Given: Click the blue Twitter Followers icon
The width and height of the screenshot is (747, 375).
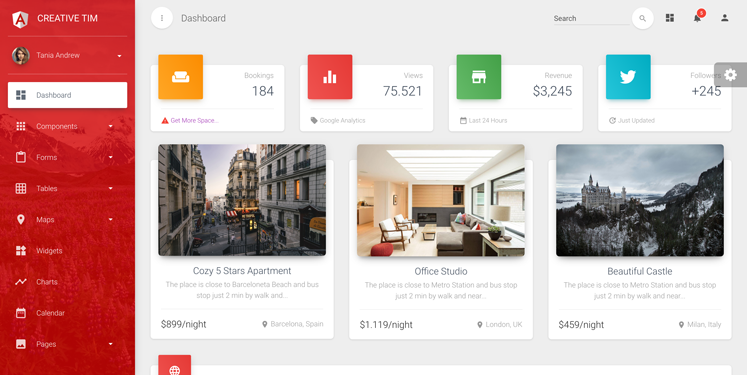Looking at the screenshot, I should tap(628, 77).
